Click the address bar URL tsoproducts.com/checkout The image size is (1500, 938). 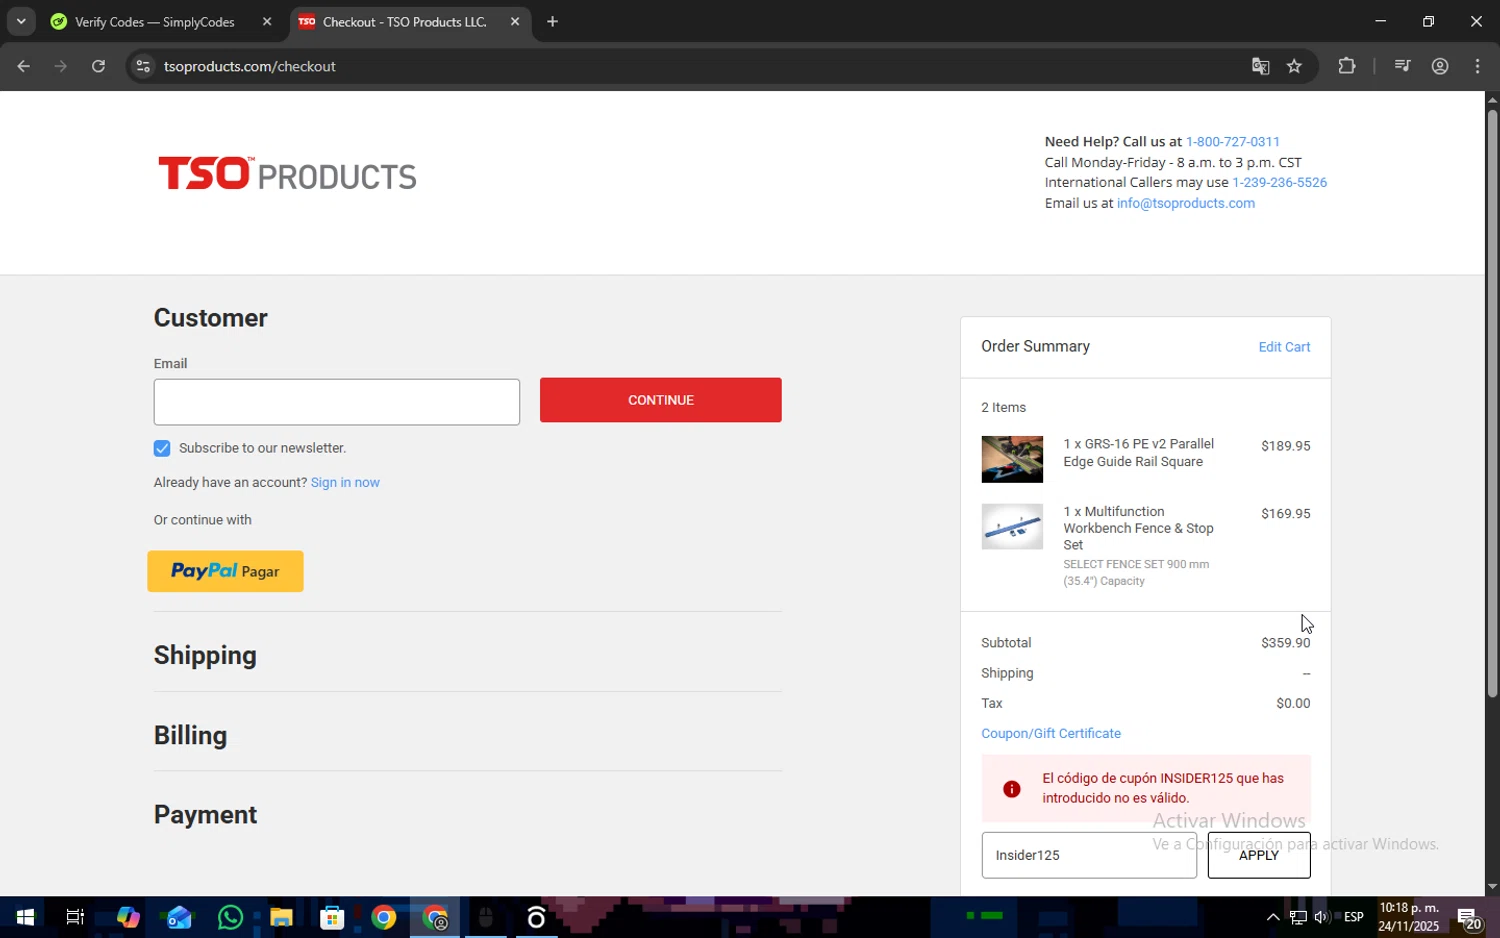pyautogui.click(x=250, y=67)
